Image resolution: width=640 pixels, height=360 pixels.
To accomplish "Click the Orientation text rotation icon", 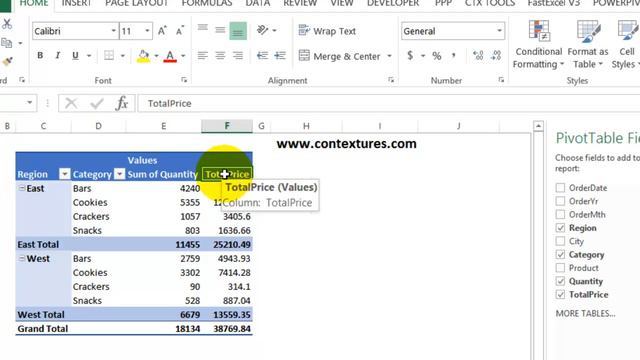I will [x=262, y=30].
